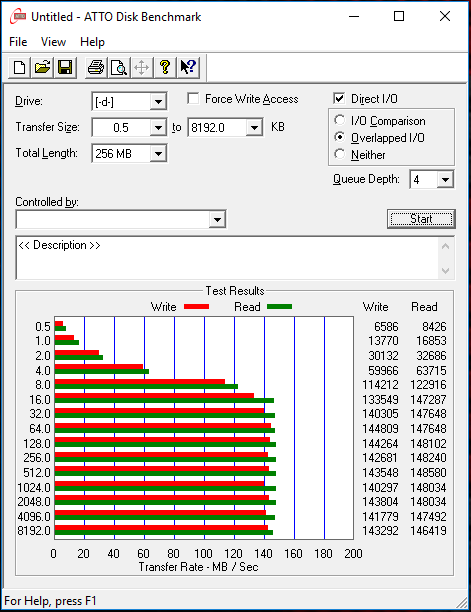Click read value 148580
Viewport: 471px width, 612px height.
click(x=428, y=473)
